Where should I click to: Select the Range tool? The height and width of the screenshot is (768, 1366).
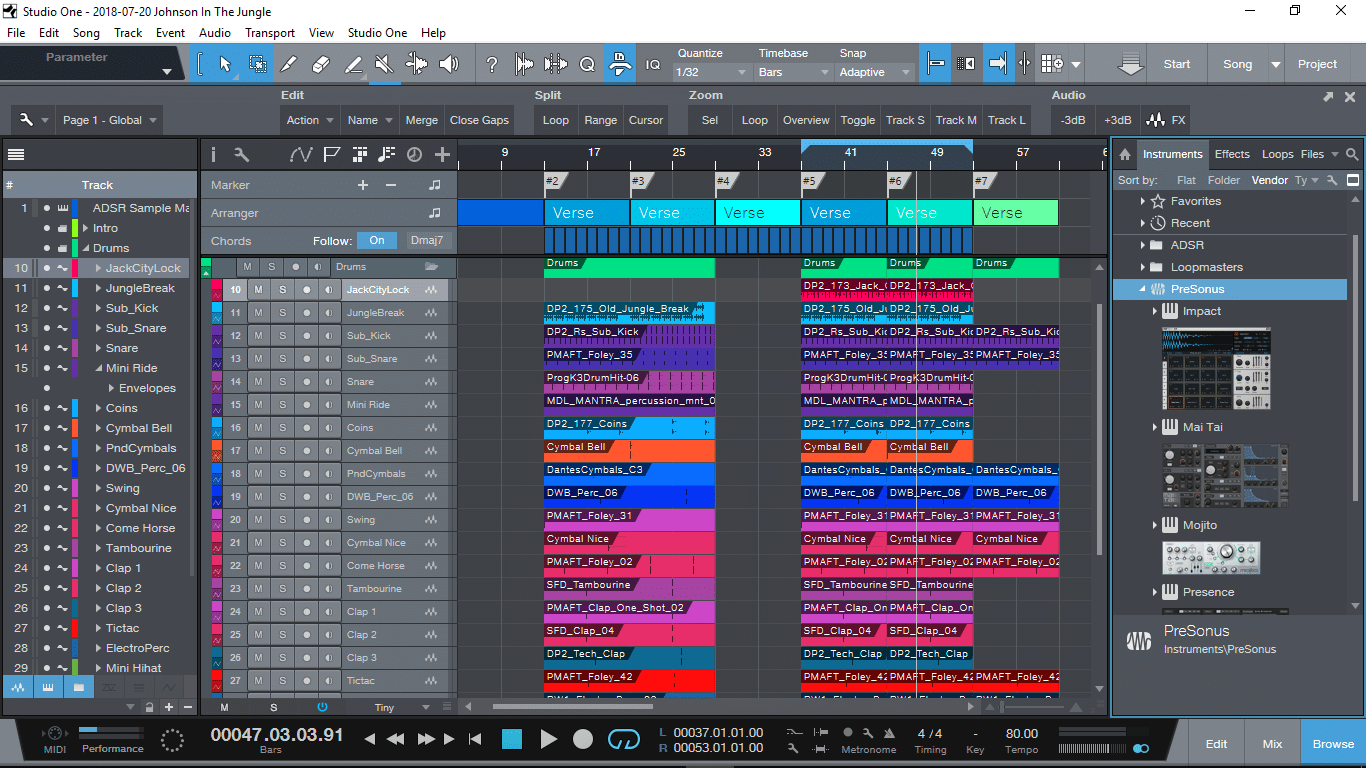tap(257, 64)
